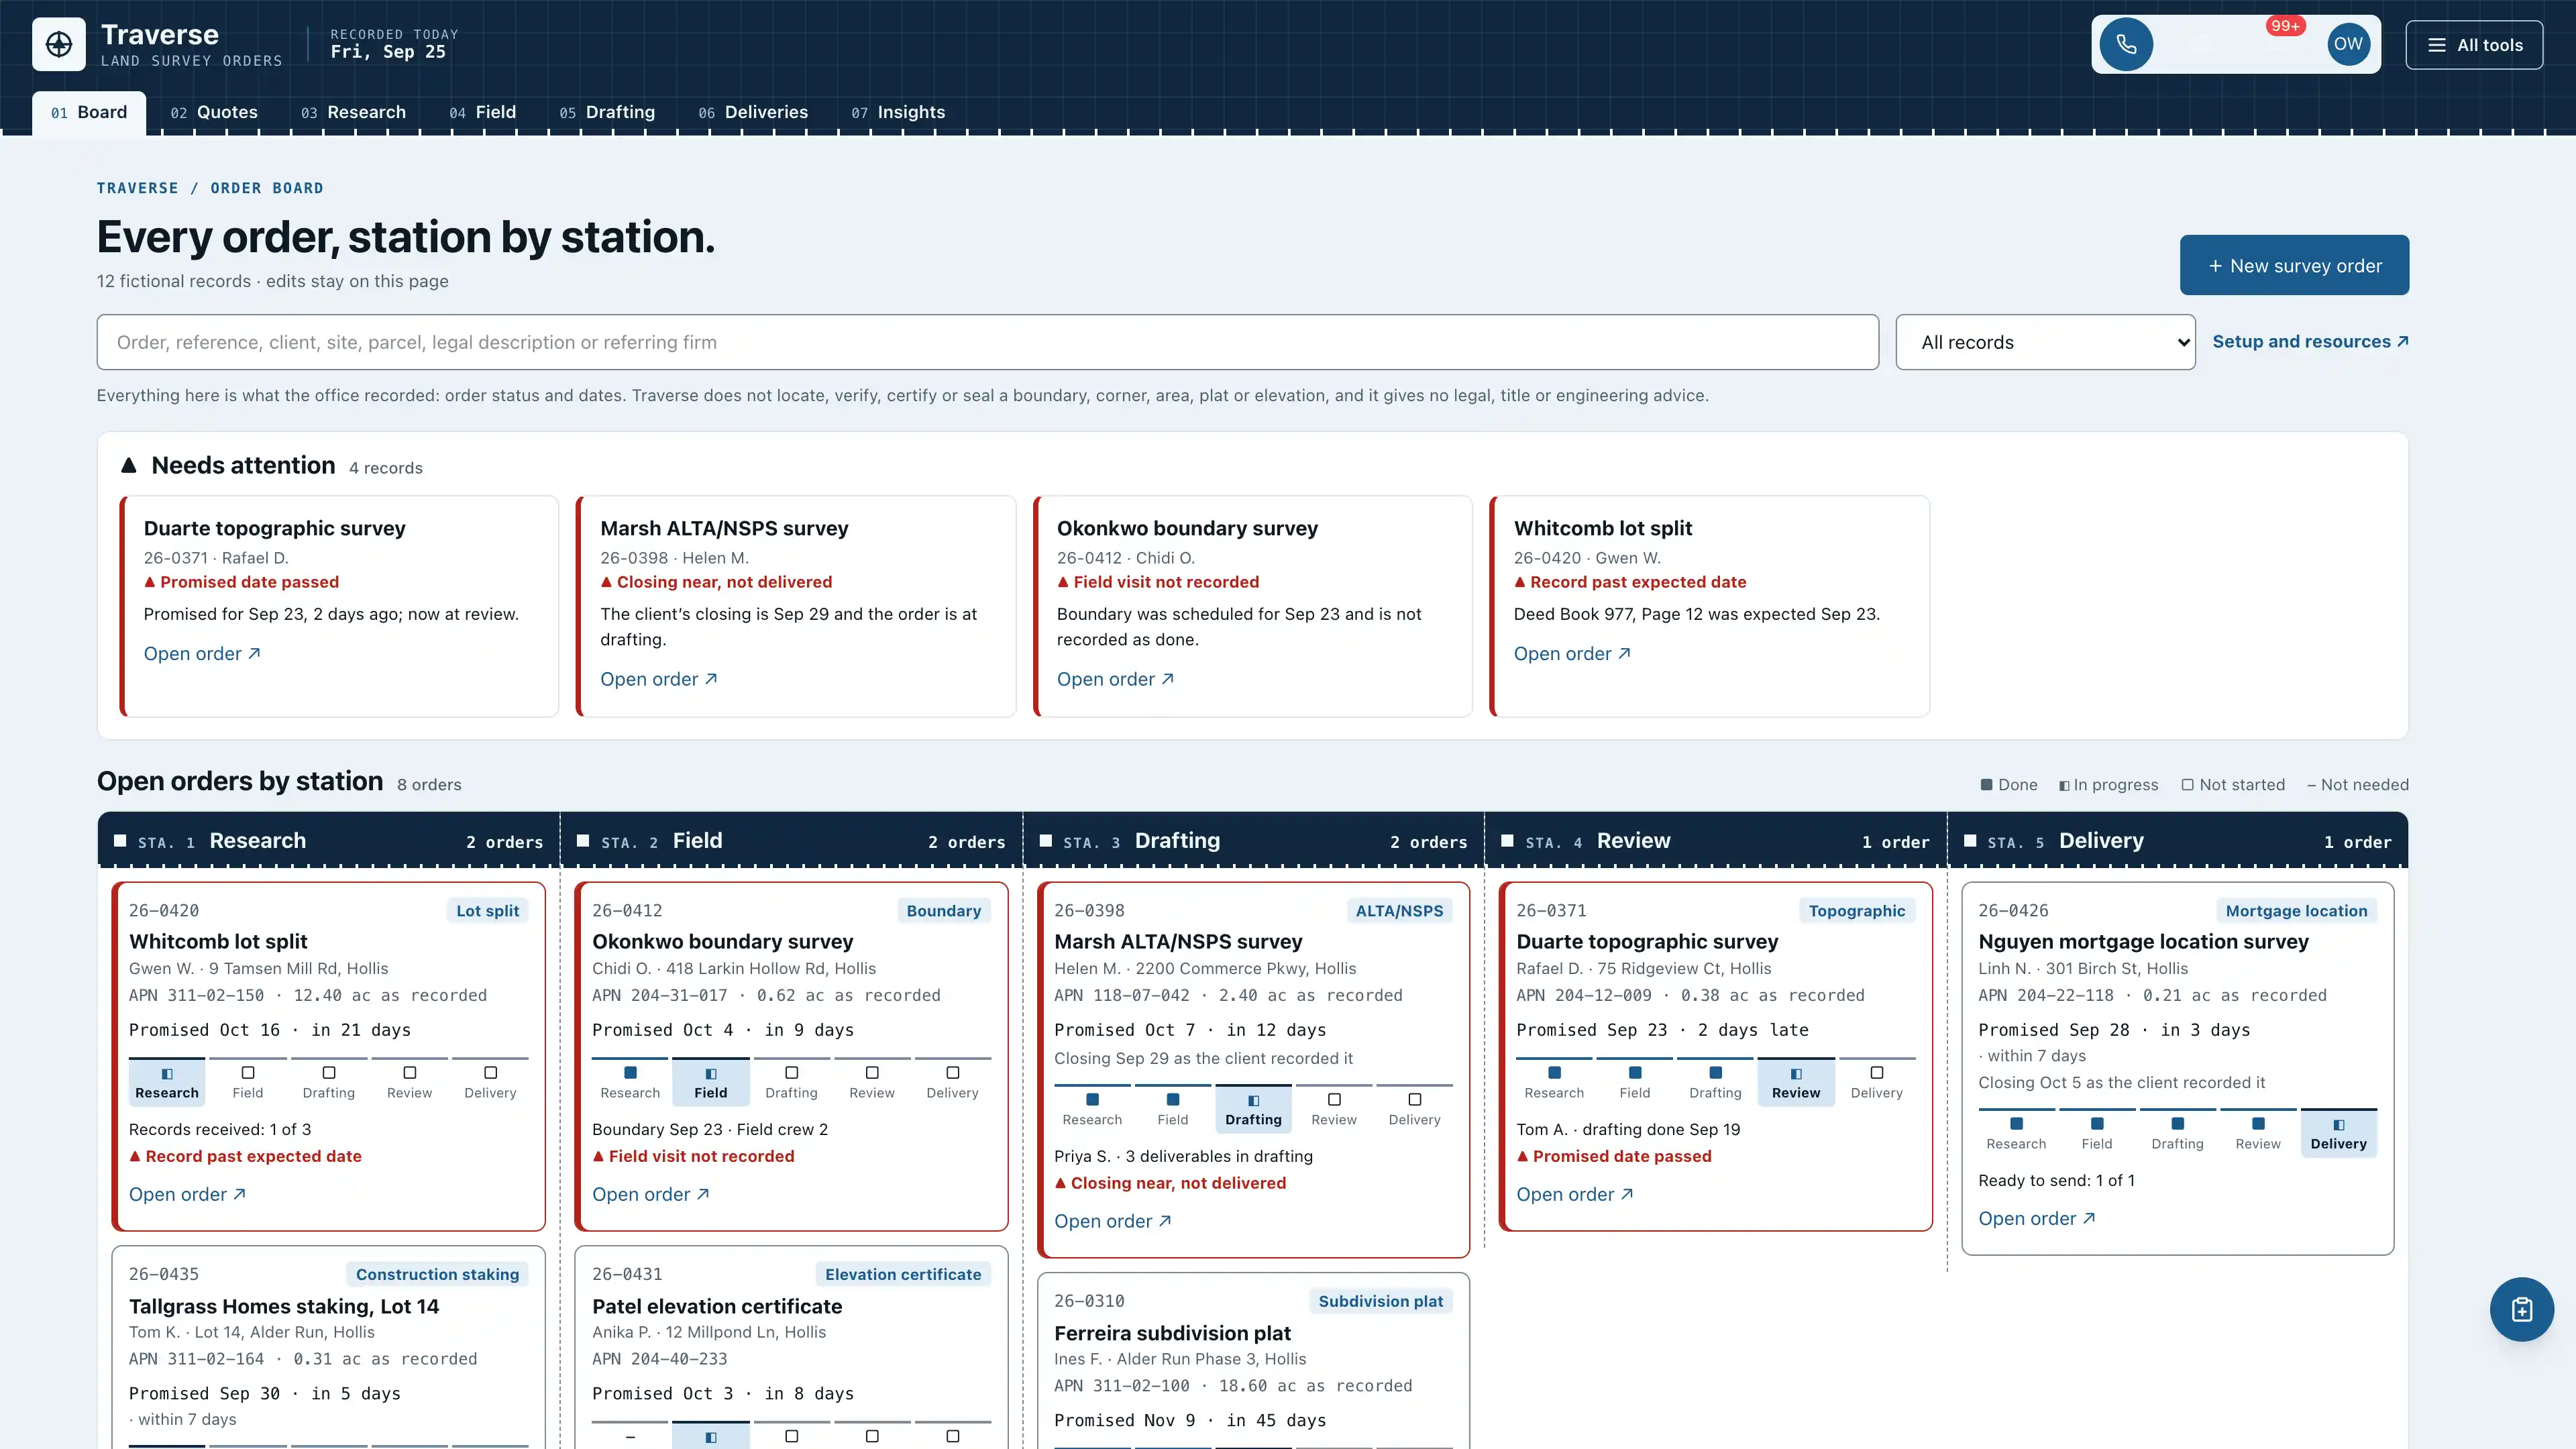
Task: Select Drafting step on Okonkwo boundary survey station card
Action: 791,1082
